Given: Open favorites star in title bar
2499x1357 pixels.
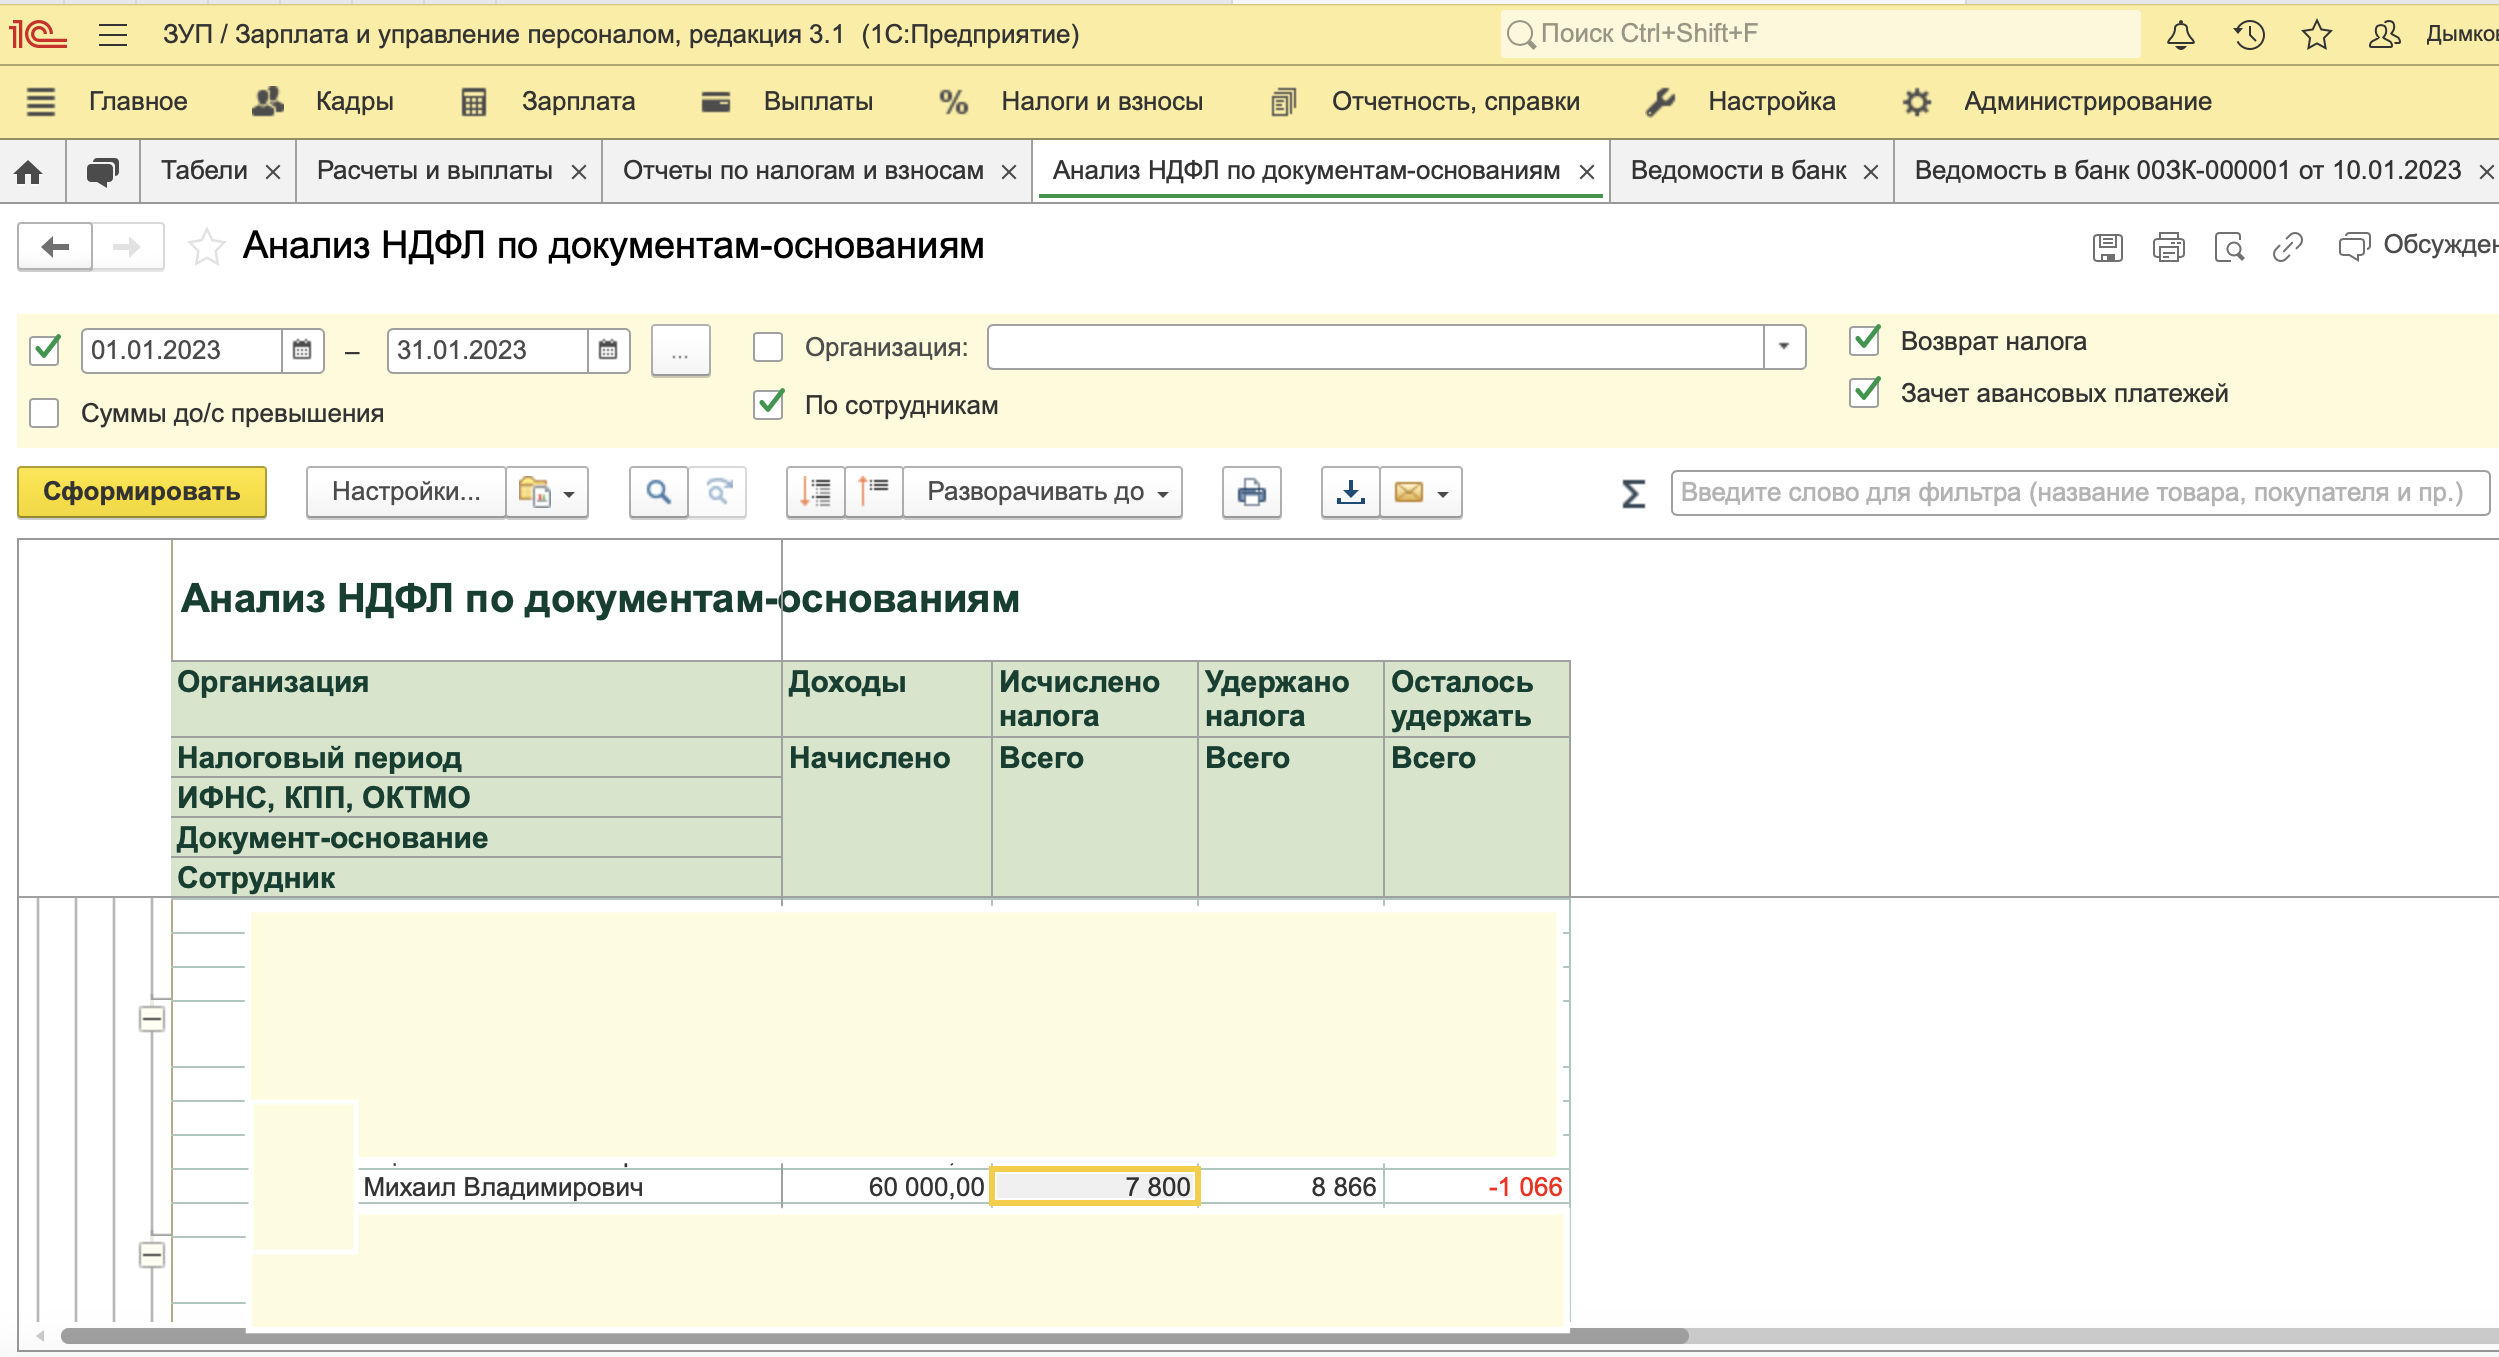Looking at the screenshot, I should point(2316,35).
